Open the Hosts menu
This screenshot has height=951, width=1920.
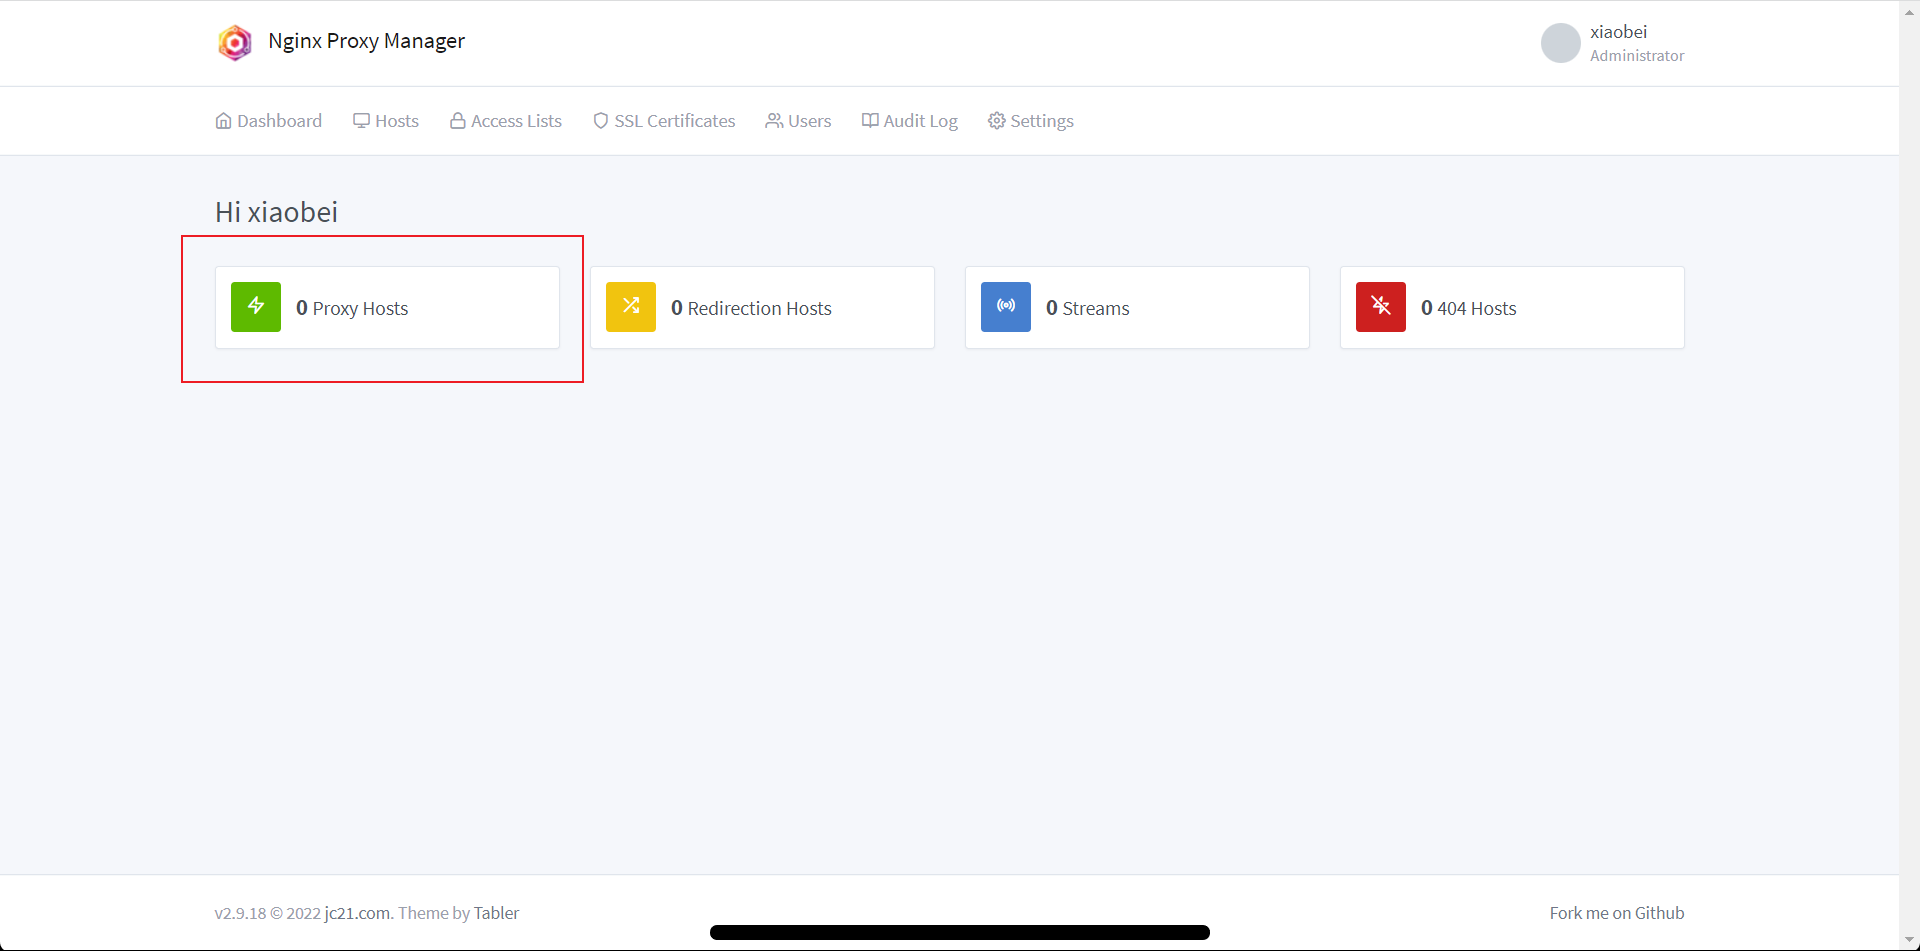pyautogui.click(x=386, y=121)
